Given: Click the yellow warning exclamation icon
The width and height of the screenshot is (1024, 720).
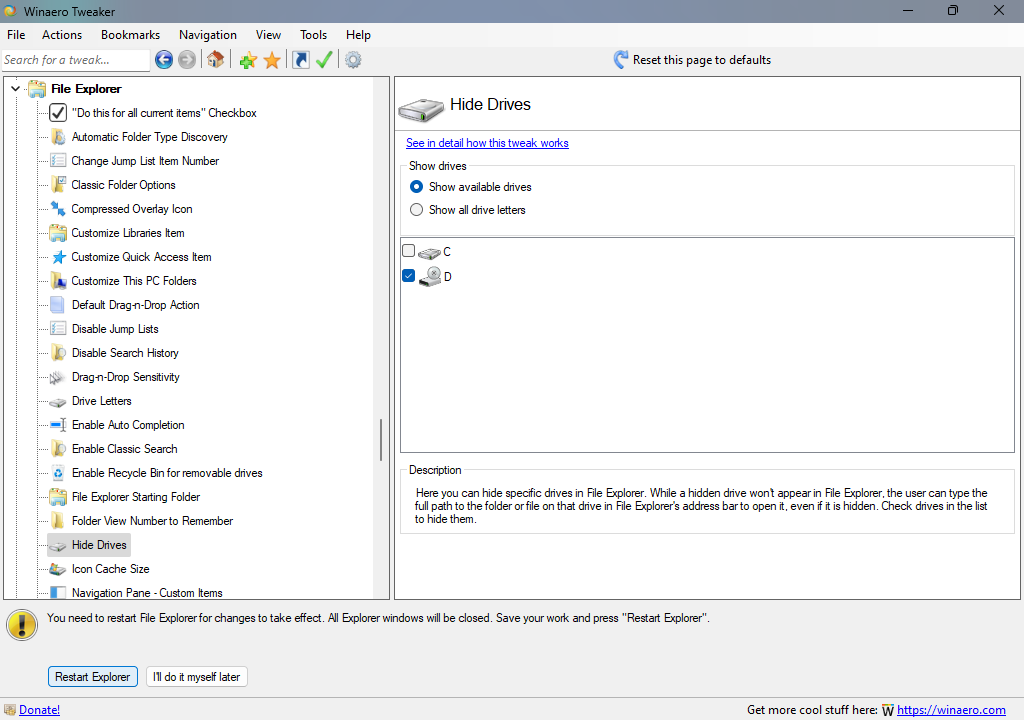Looking at the screenshot, I should [22, 625].
